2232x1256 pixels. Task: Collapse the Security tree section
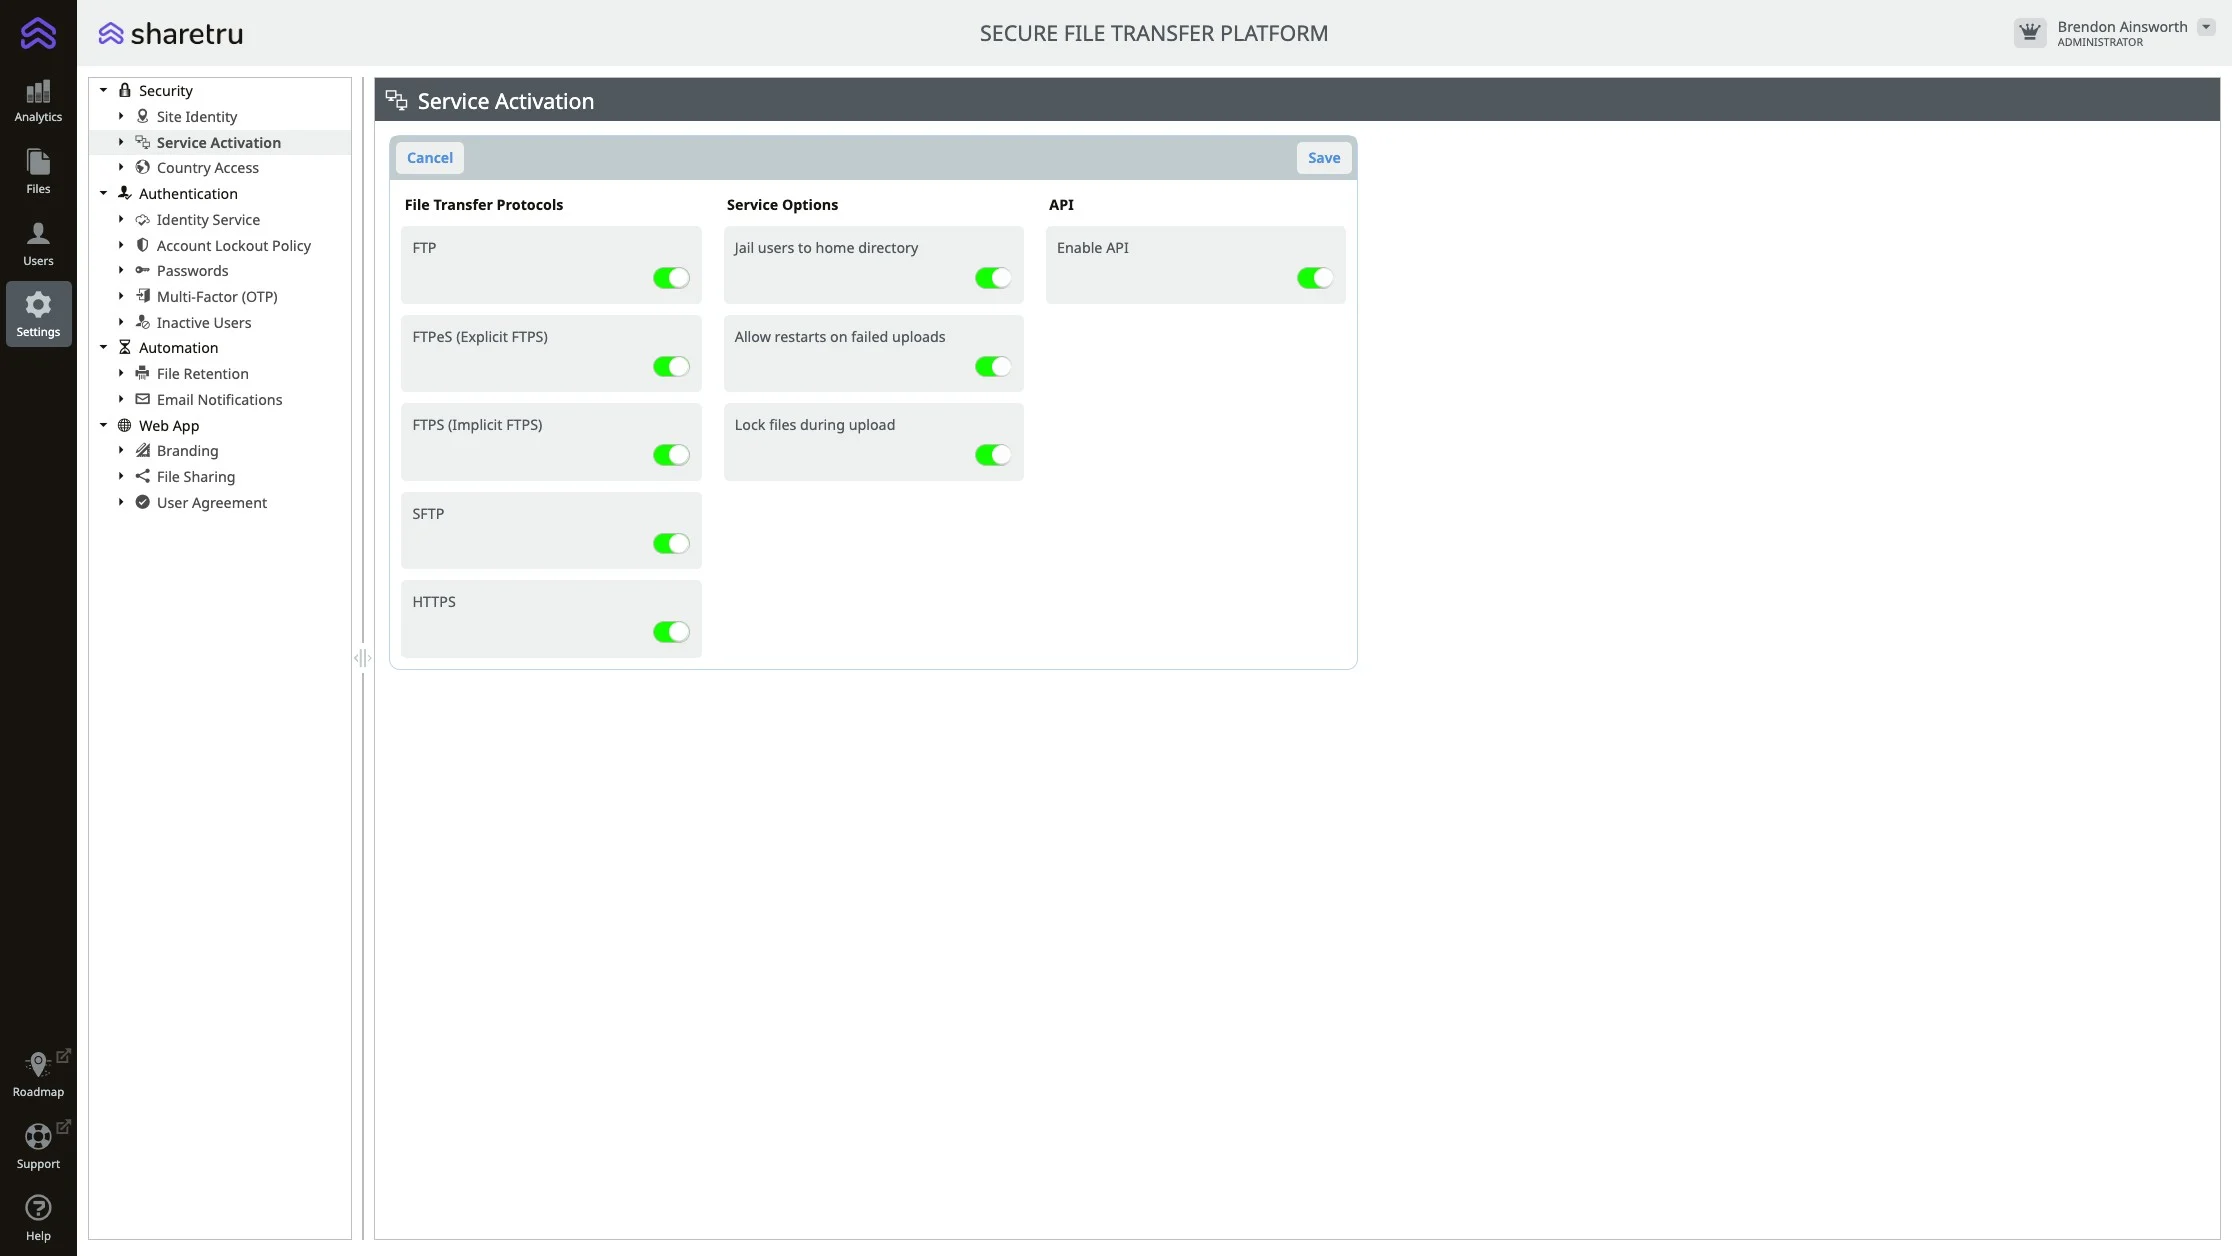103,90
